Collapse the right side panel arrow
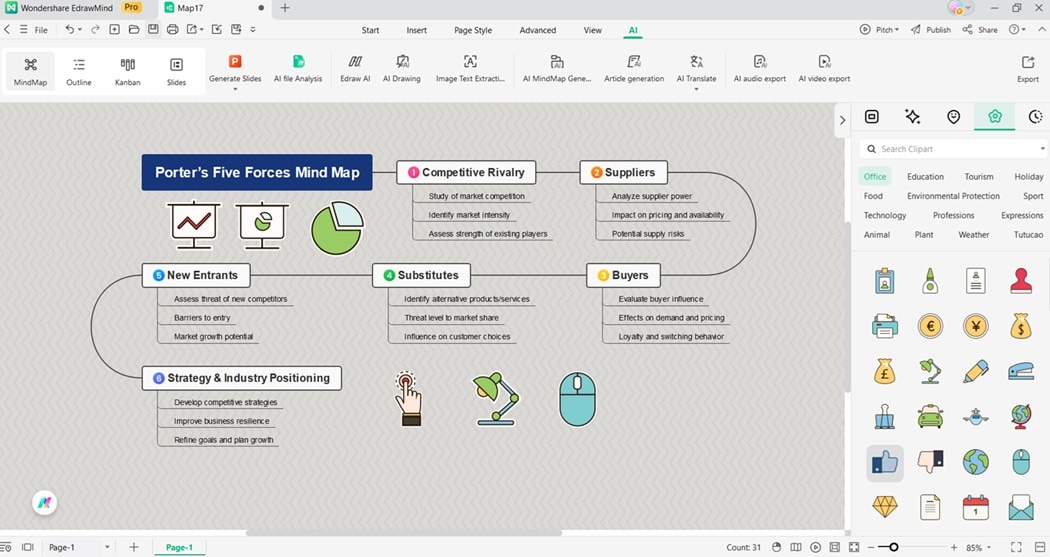The height and width of the screenshot is (557, 1050). pos(842,121)
